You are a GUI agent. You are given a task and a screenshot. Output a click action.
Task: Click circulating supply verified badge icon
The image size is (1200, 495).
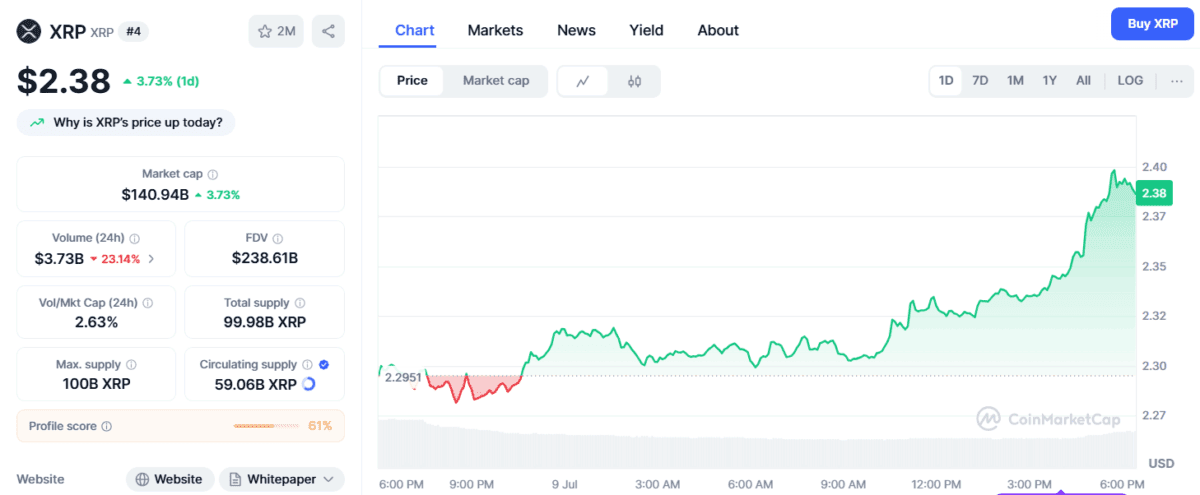(x=324, y=365)
